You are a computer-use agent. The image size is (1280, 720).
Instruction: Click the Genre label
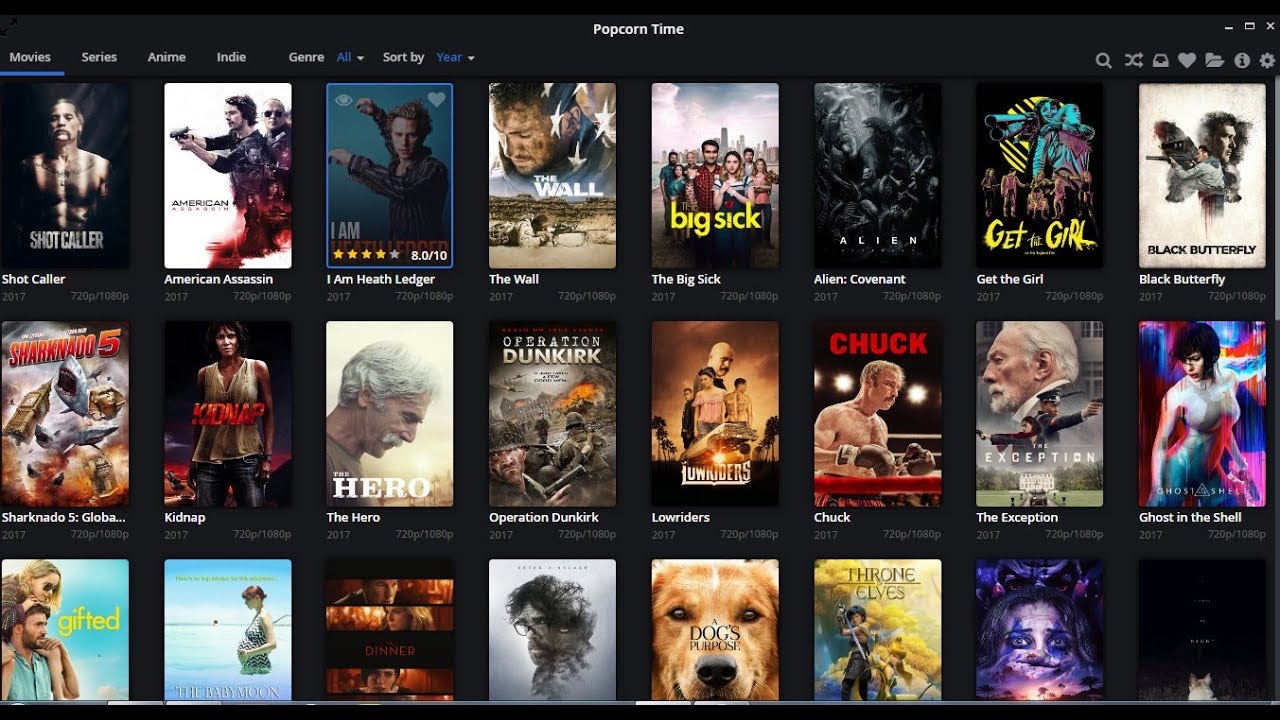pyautogui.click(x=306, y=57)
